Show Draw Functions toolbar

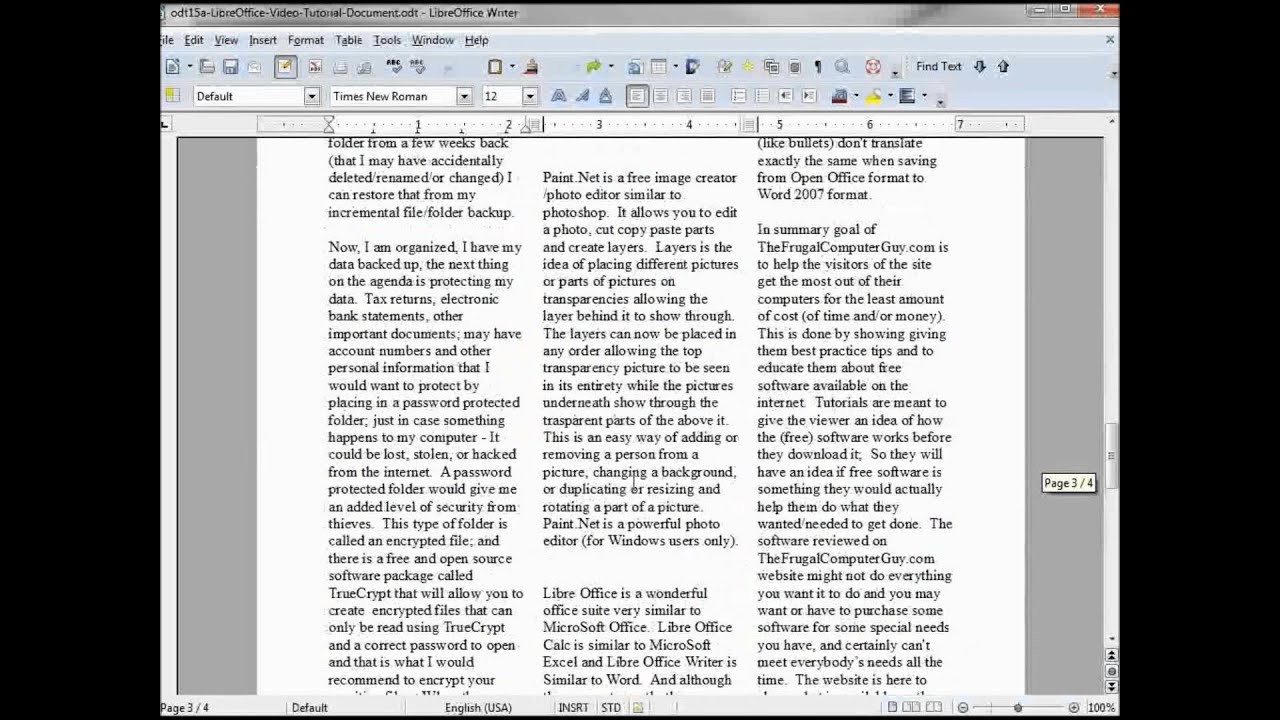click(x=693, y=67)
